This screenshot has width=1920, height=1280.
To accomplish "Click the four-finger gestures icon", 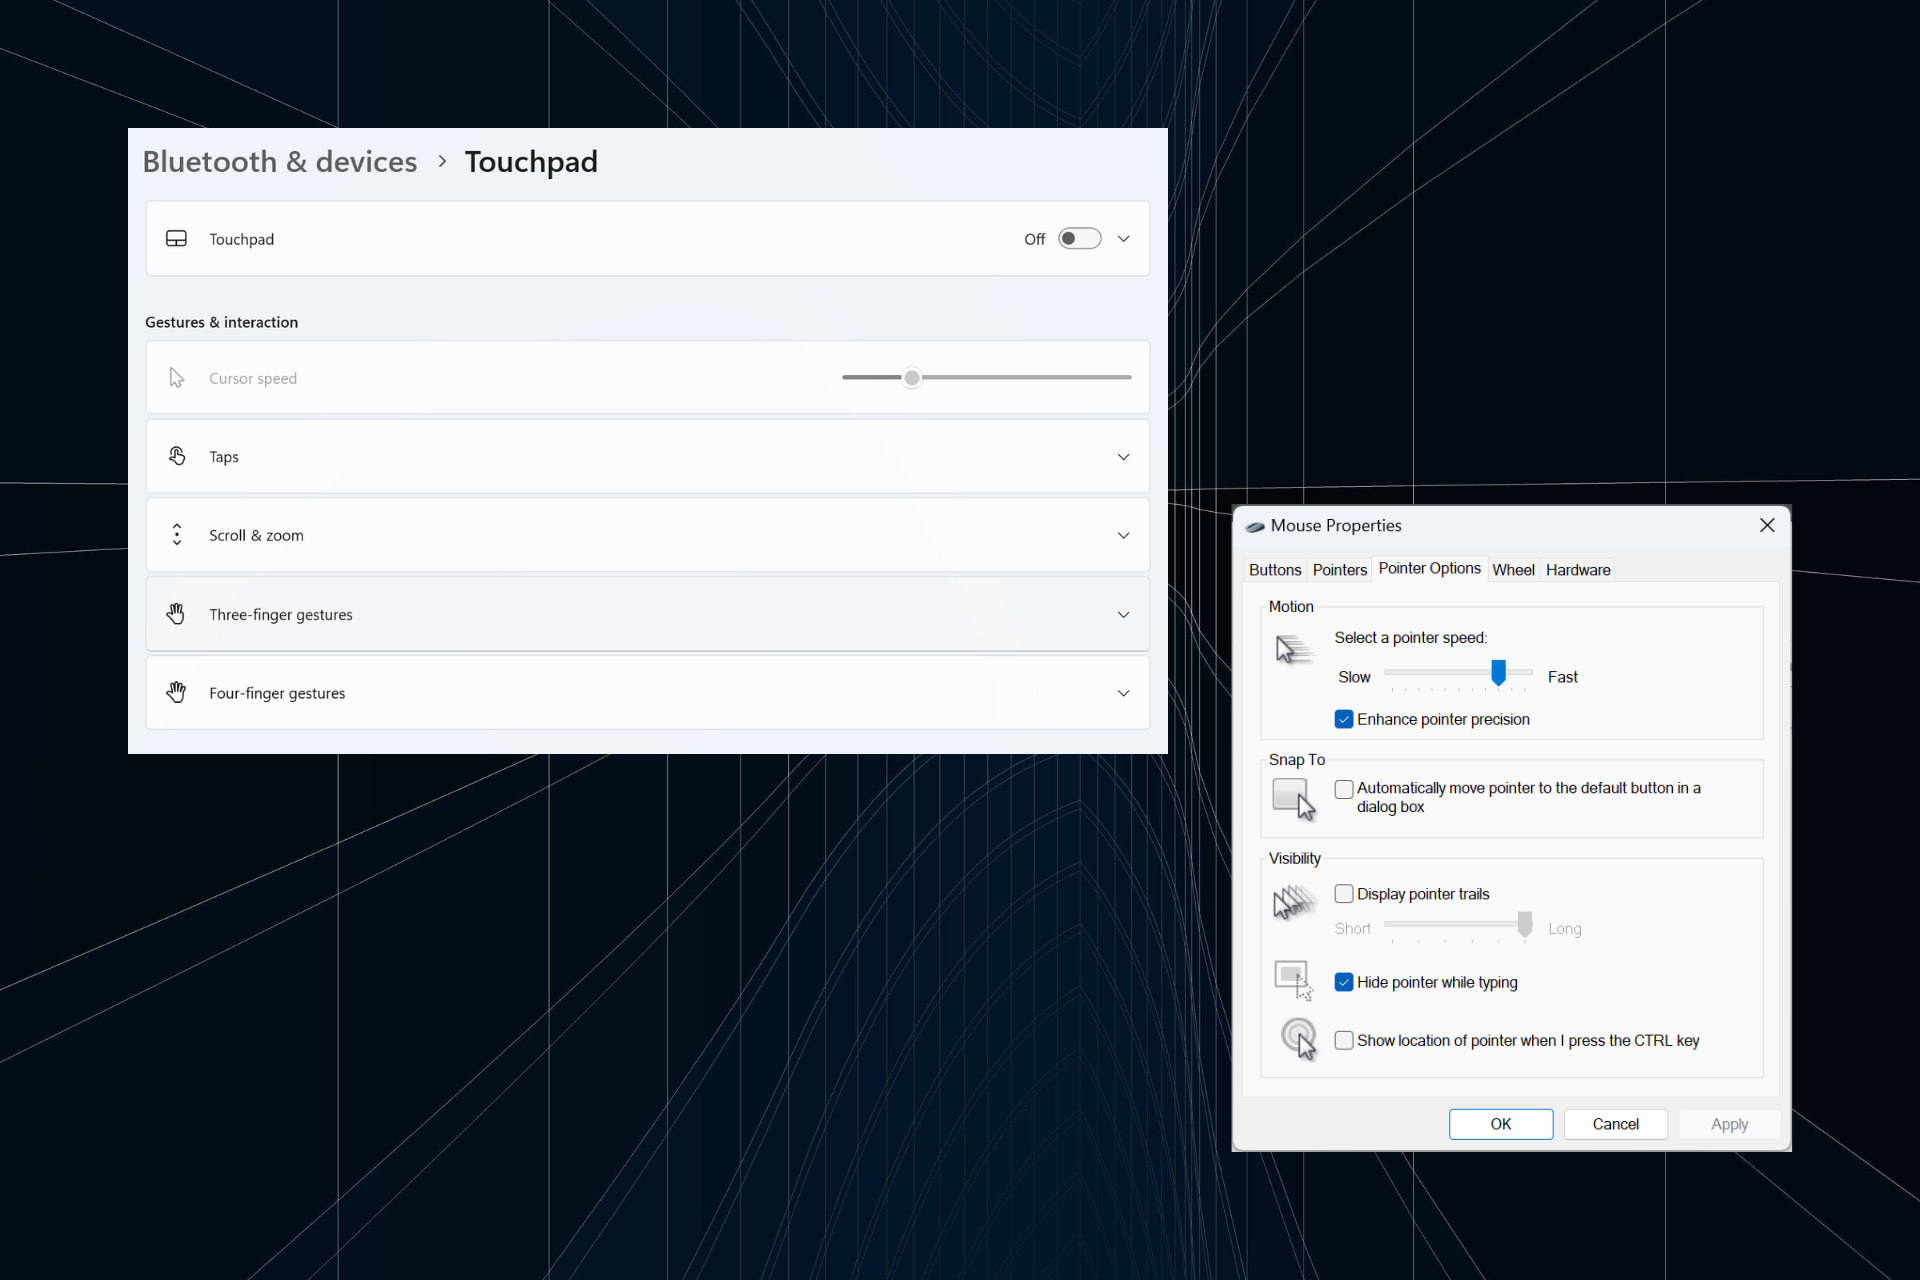I will (x=174, y=691).
